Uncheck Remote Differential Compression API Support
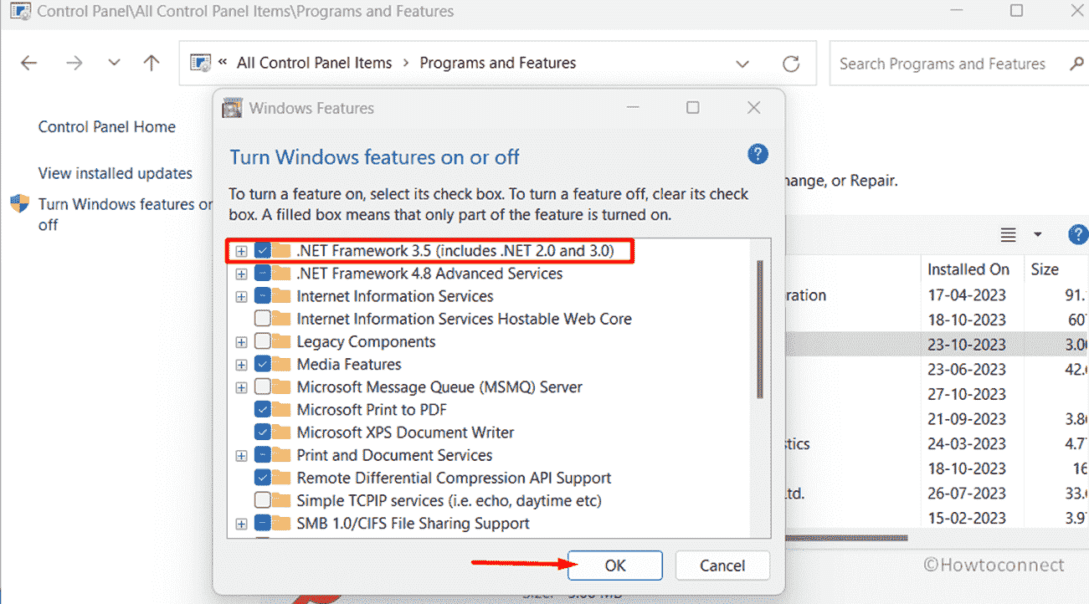The image size is (1089, 604). [x=263, y=478]
